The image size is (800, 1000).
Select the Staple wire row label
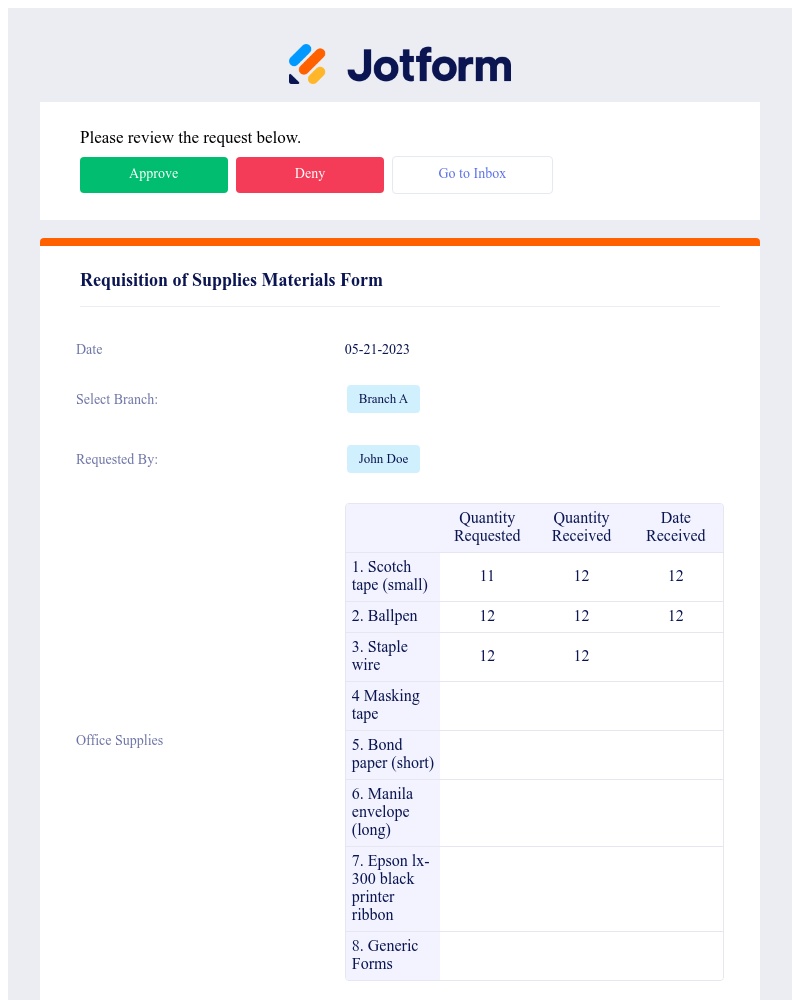pos(390,656)
